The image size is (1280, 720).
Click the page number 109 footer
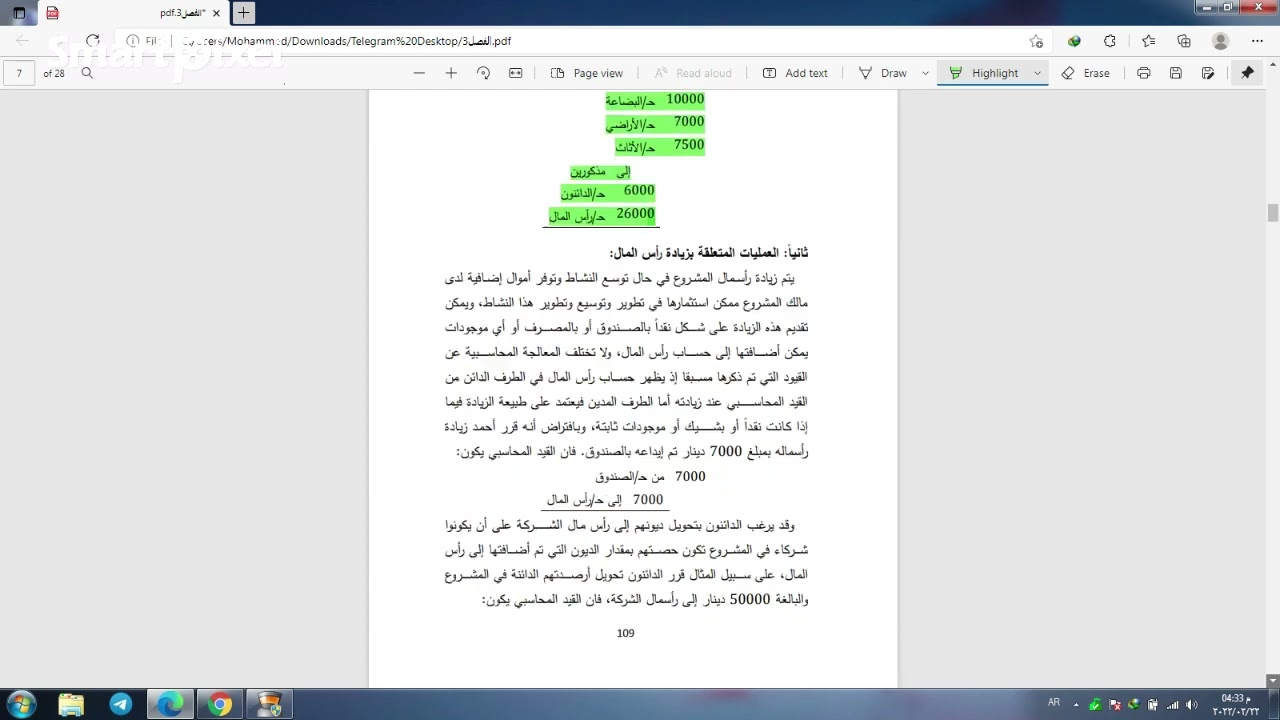click(626, 633)
